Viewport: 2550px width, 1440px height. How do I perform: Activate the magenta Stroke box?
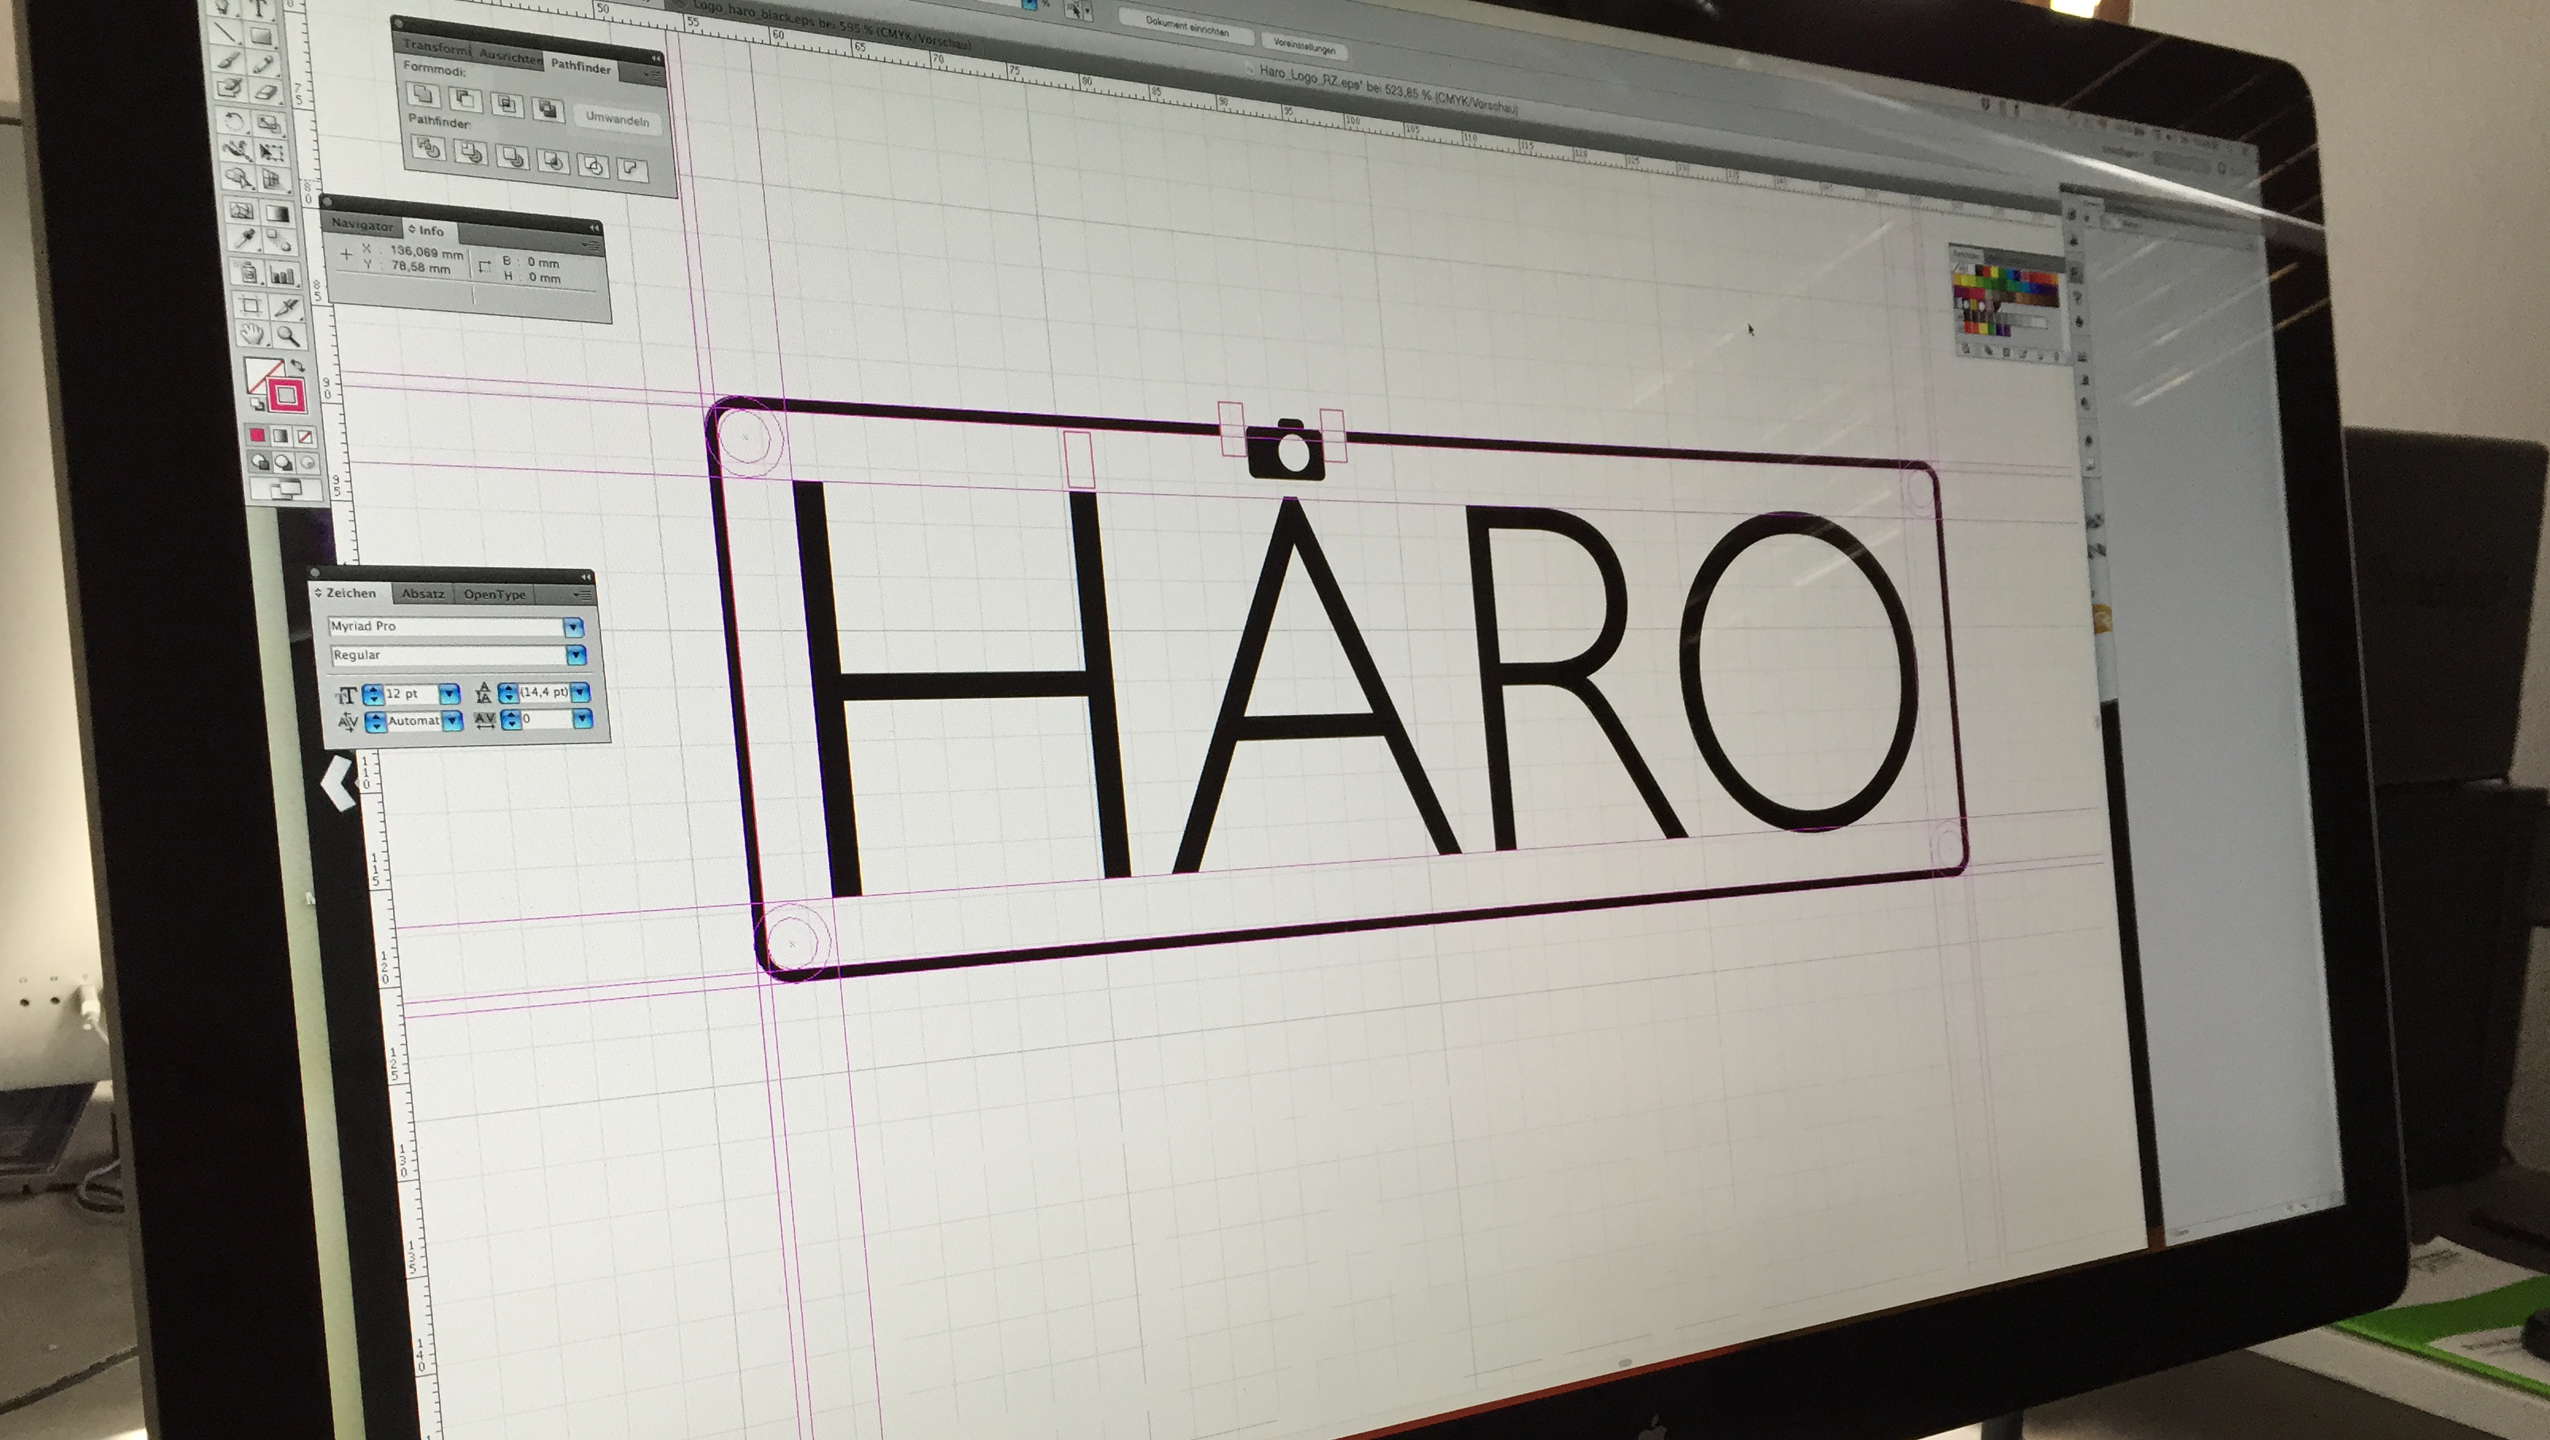click(287, 395)
